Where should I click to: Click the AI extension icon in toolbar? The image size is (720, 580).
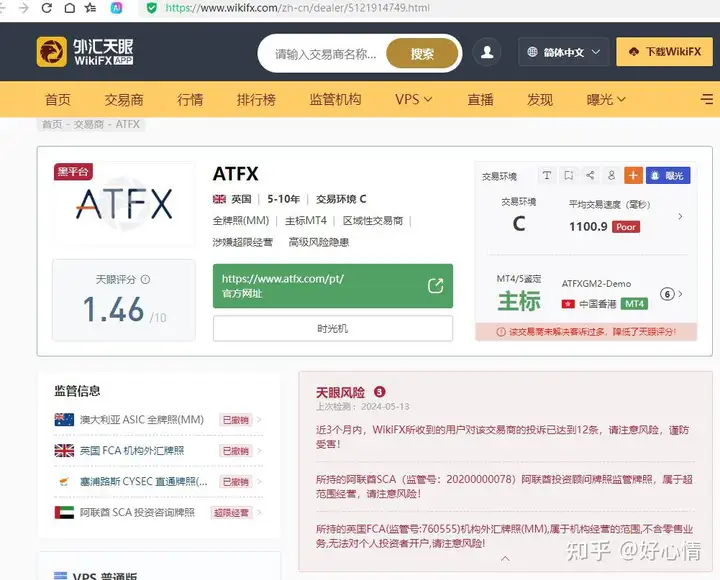pos(117,8)
